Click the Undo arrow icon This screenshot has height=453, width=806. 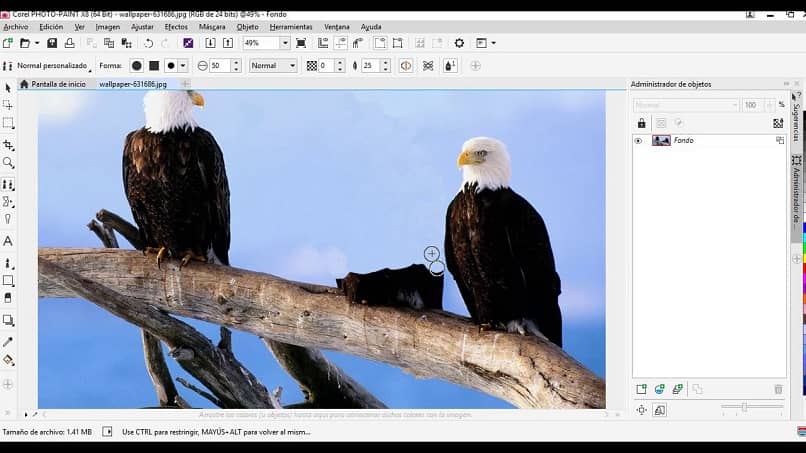tap(148, 43)
